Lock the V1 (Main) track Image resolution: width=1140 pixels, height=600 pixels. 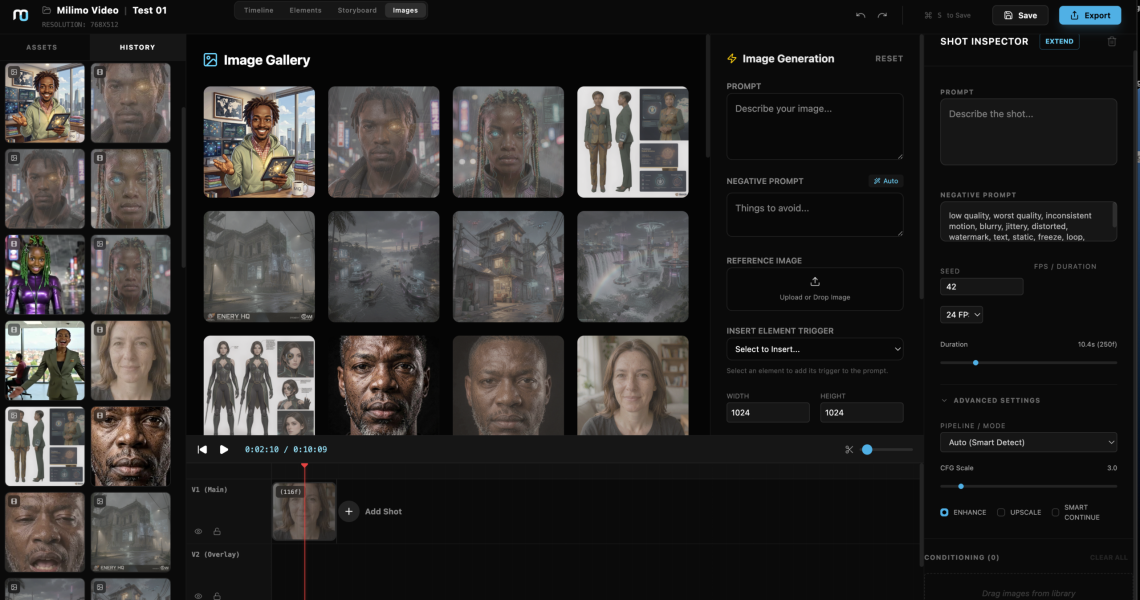click(x=217, y=532)
